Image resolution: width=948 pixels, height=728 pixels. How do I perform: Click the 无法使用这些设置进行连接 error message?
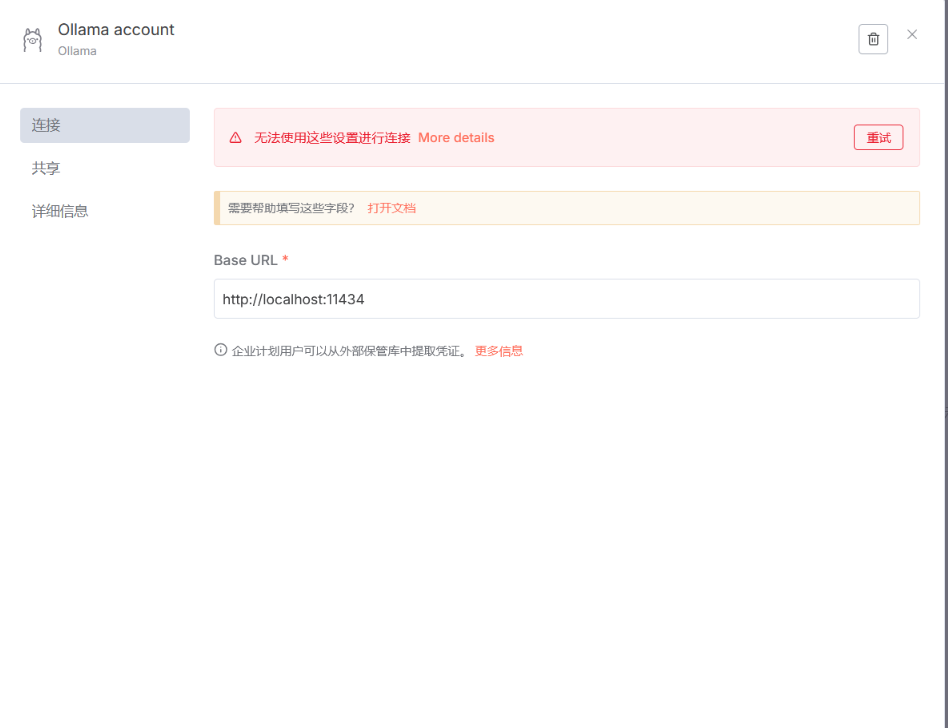point(332,138)
